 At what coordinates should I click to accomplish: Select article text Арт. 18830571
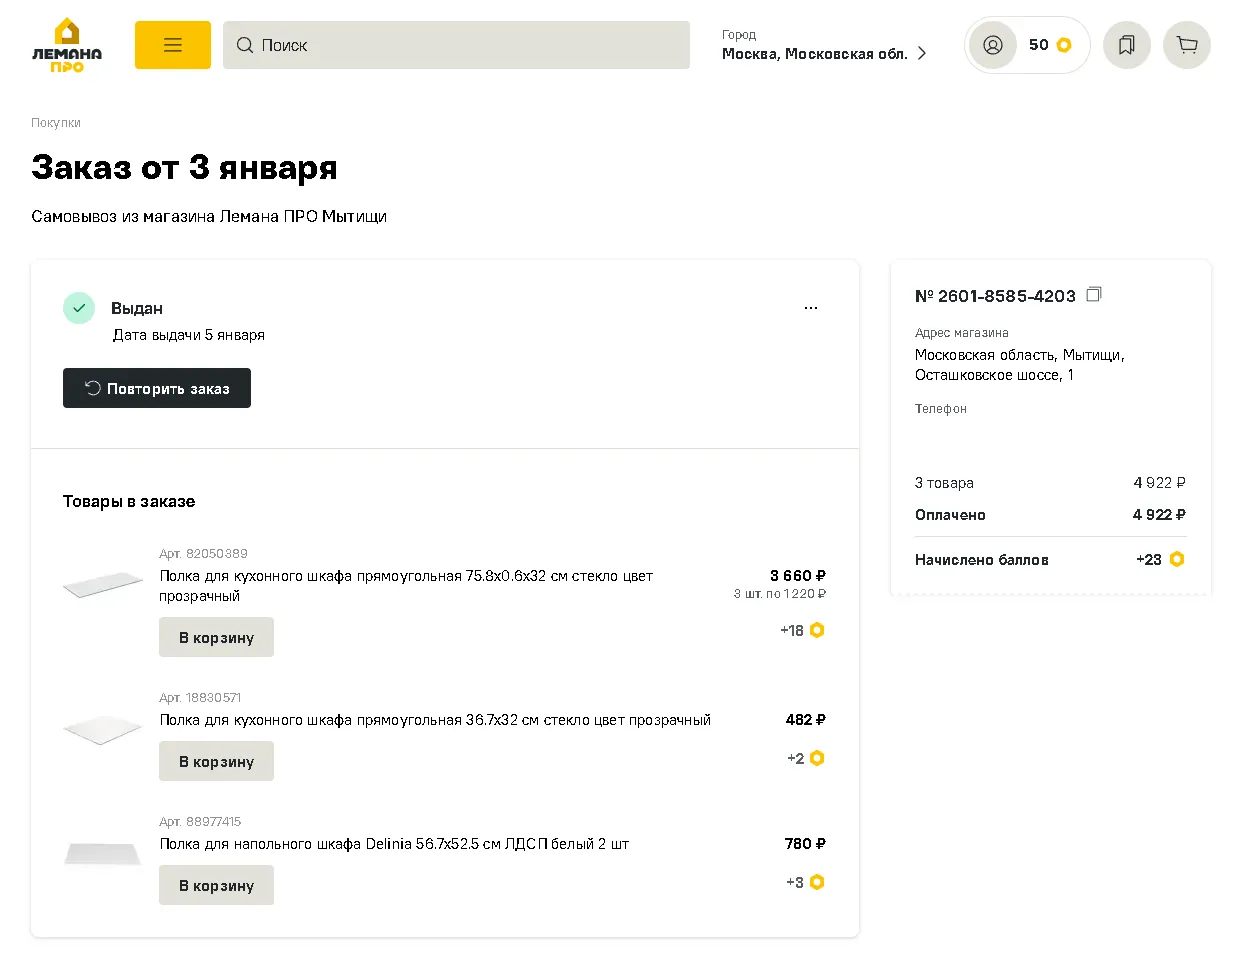pyautogui.click(x=200, y=697)
